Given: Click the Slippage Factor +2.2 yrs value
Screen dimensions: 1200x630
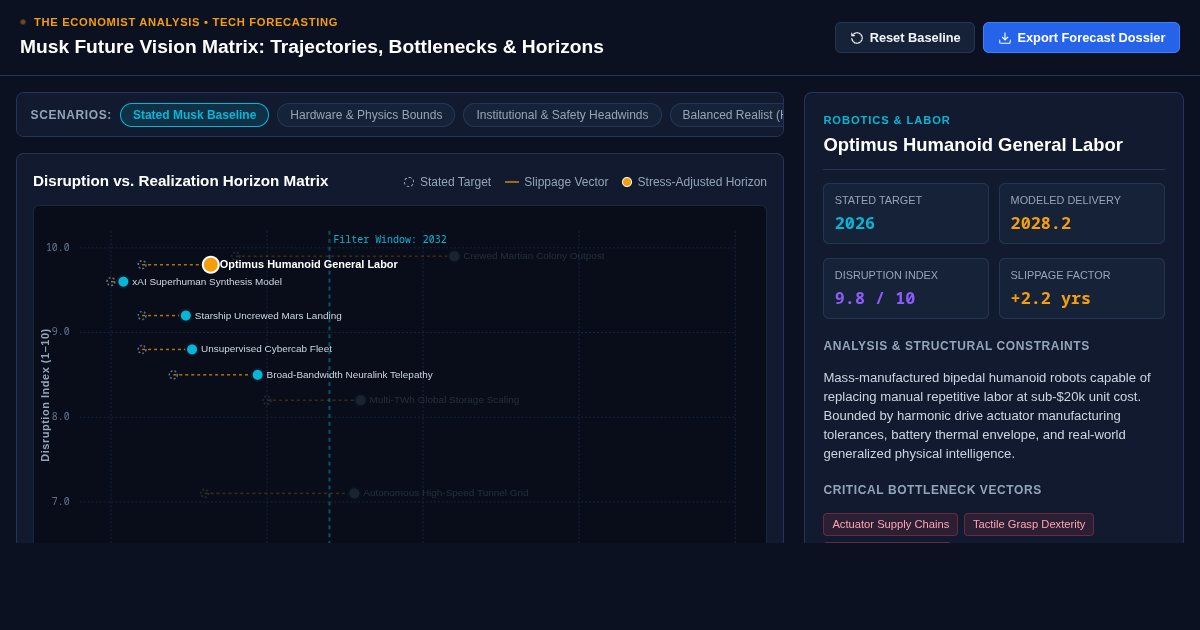Looking at the screenshot, I should [x=1051, y=298].
